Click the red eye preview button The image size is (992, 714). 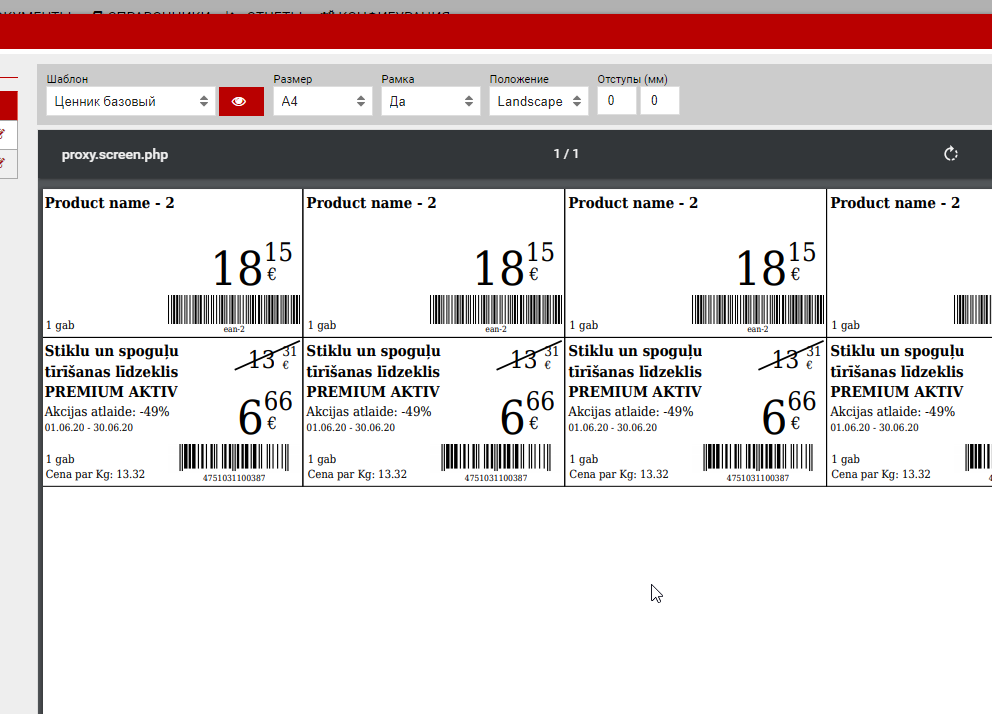(241, 101)
